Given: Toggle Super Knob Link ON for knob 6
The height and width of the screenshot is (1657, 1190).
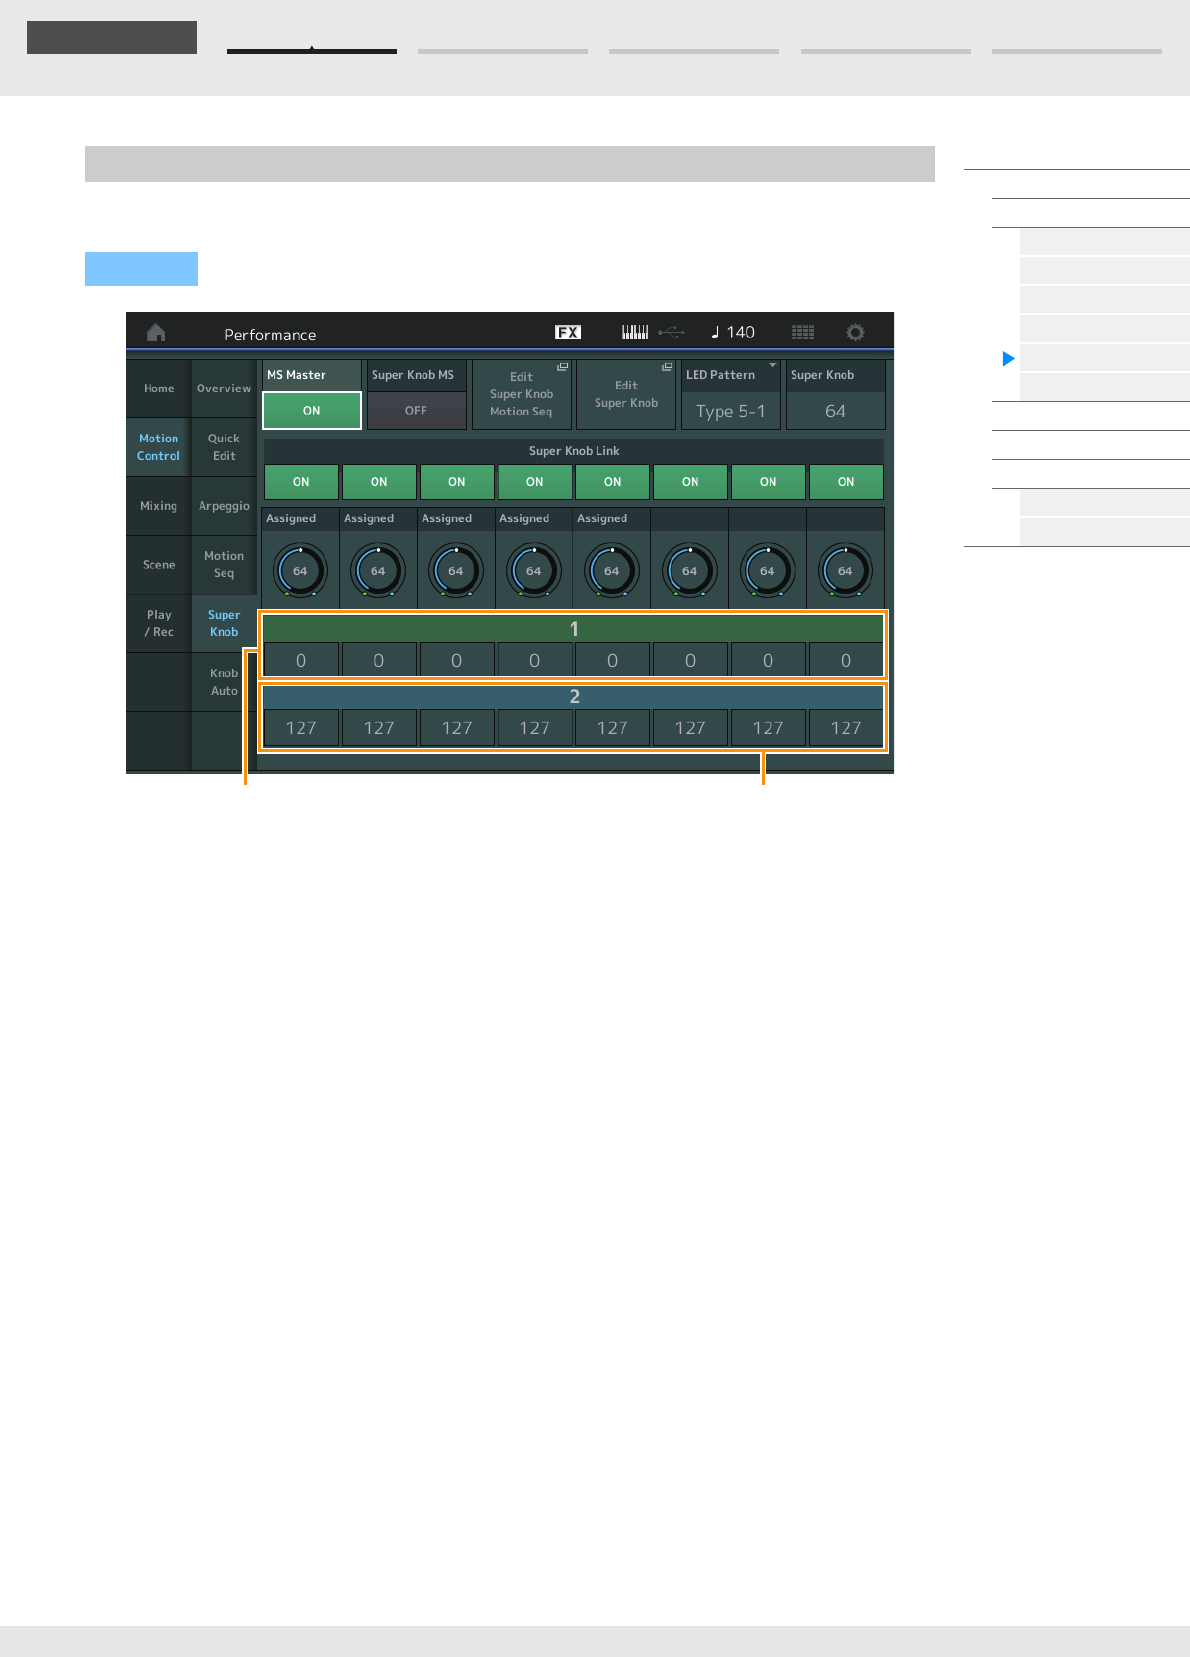Looking at the screenshot, I should pos(690,482).
